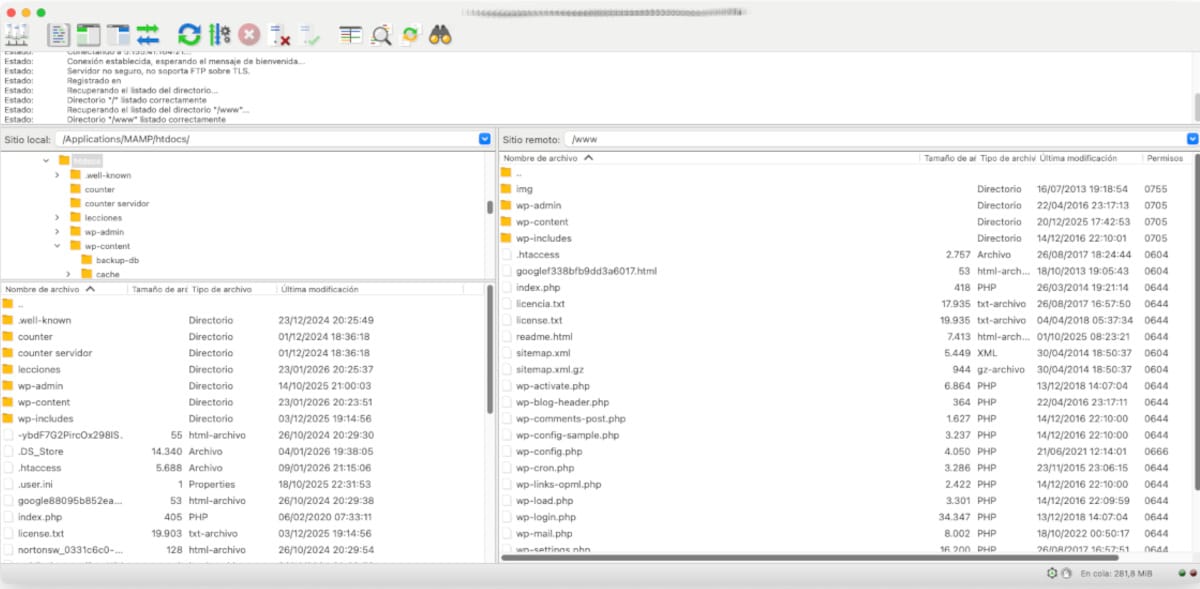This screenshot has height=589, width=1200.
Task: Toggle the local directory tree view
Action: click(89, 35)
